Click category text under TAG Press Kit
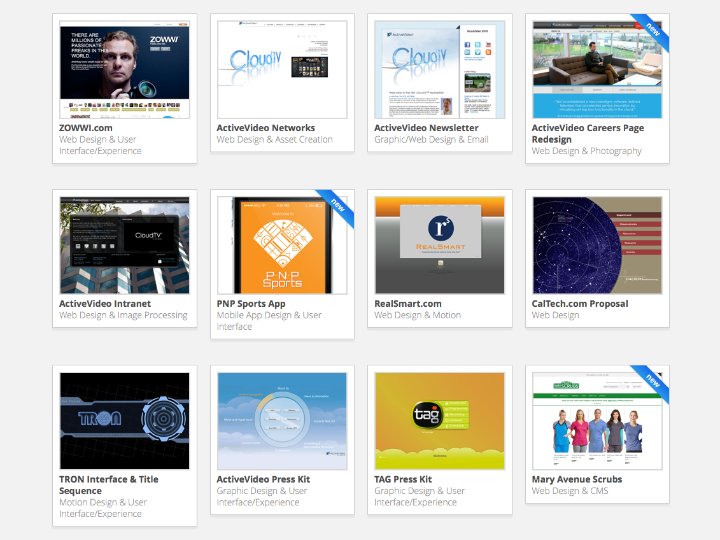The height and width of the screenshot is (540, 720). tap(419, 497)
